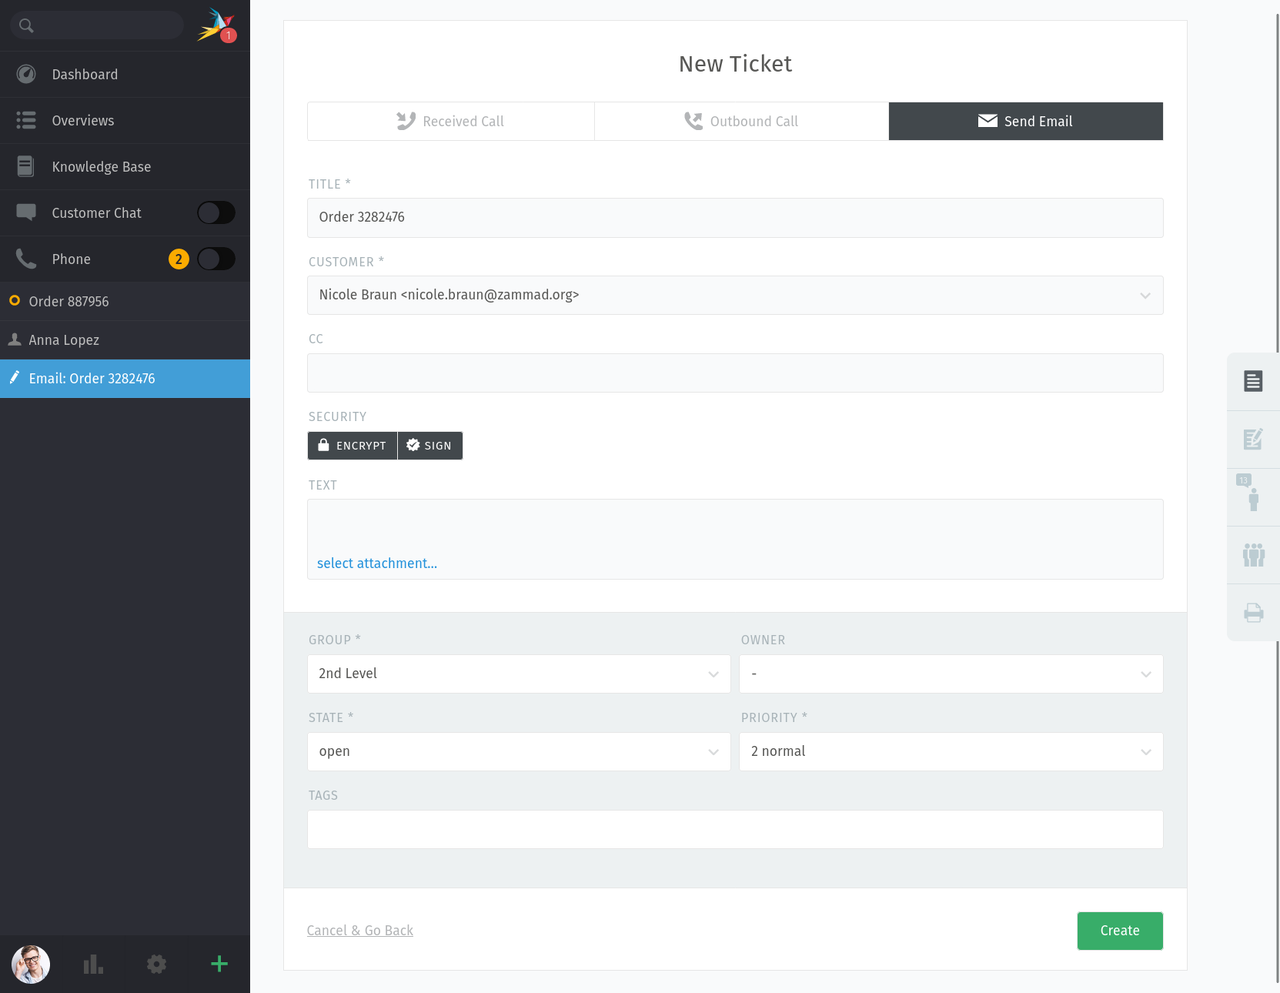Open the print view icon in the sidebar

[1253, 612]
